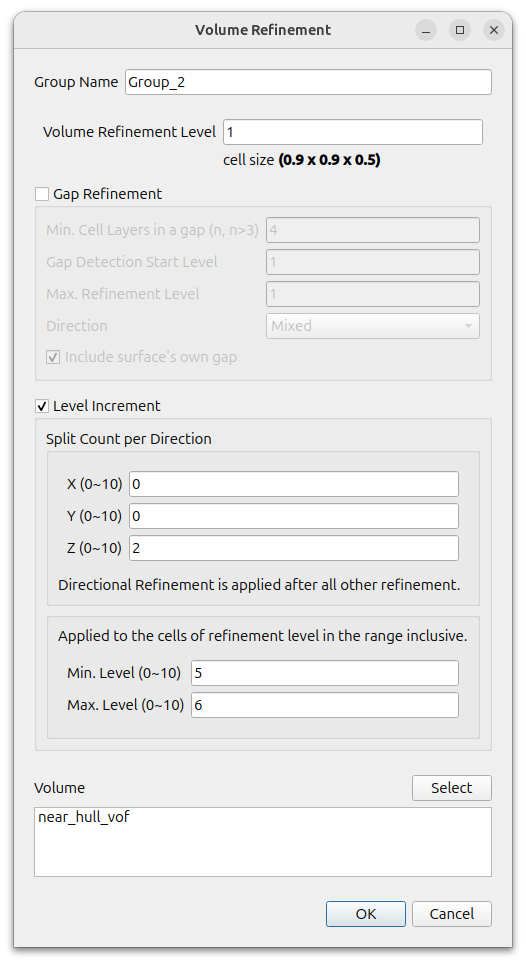Select the Z split count field
Image resolution: width=526 pixels, height=964 pixels.
tap(294, 548)
